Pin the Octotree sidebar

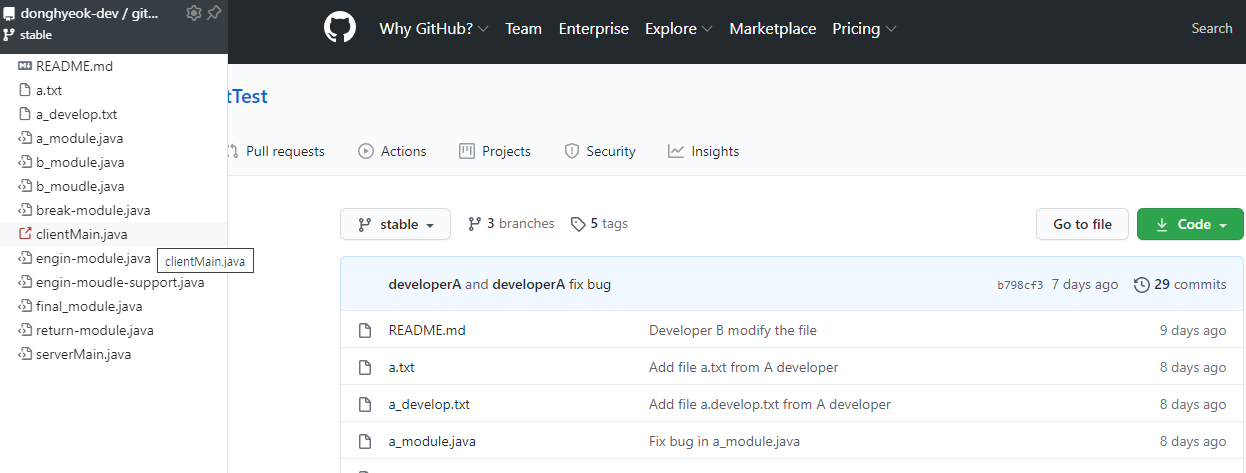click(x=214, y=13)
